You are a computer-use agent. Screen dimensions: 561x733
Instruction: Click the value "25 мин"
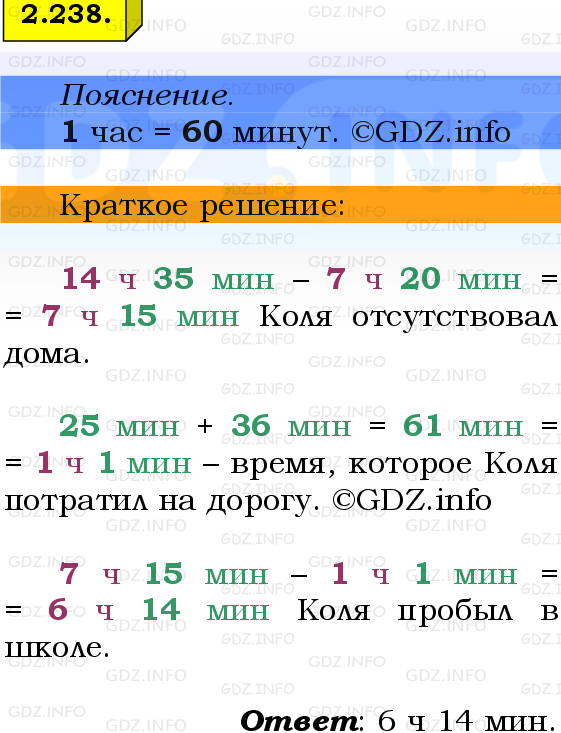(x=119, y=426)
